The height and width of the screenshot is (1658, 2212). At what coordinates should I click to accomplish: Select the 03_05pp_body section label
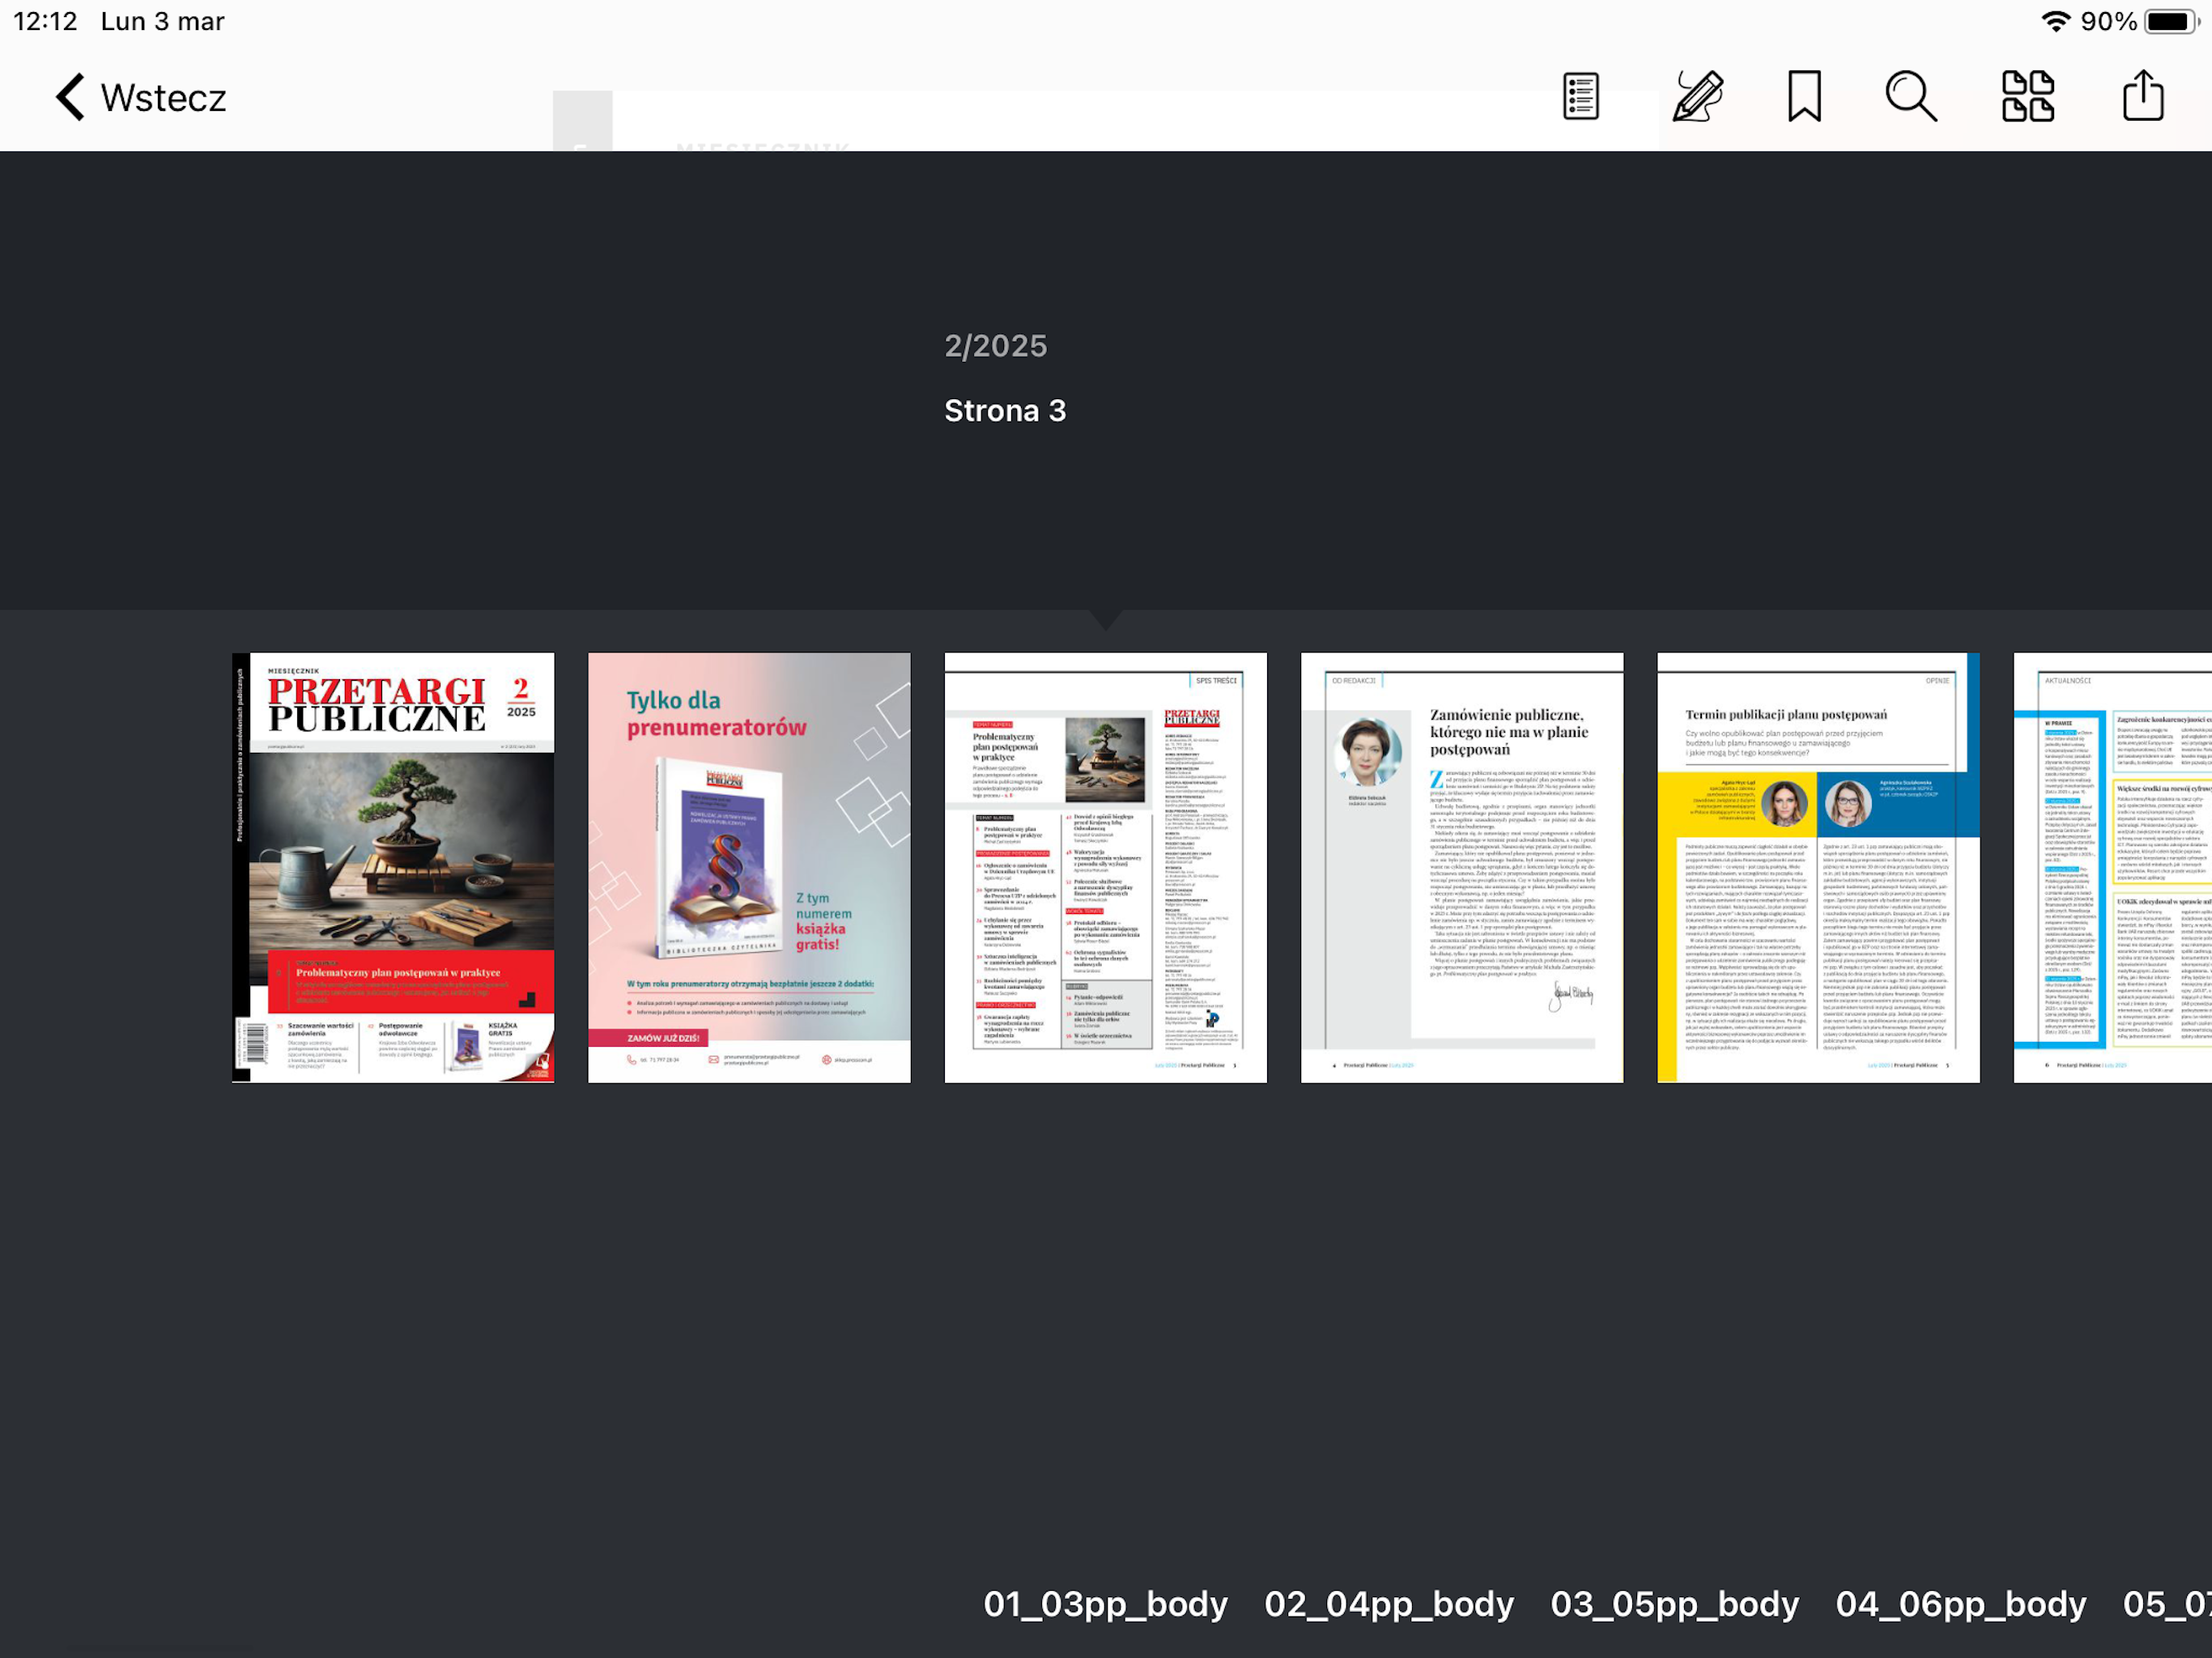tap(1675, 1604)
